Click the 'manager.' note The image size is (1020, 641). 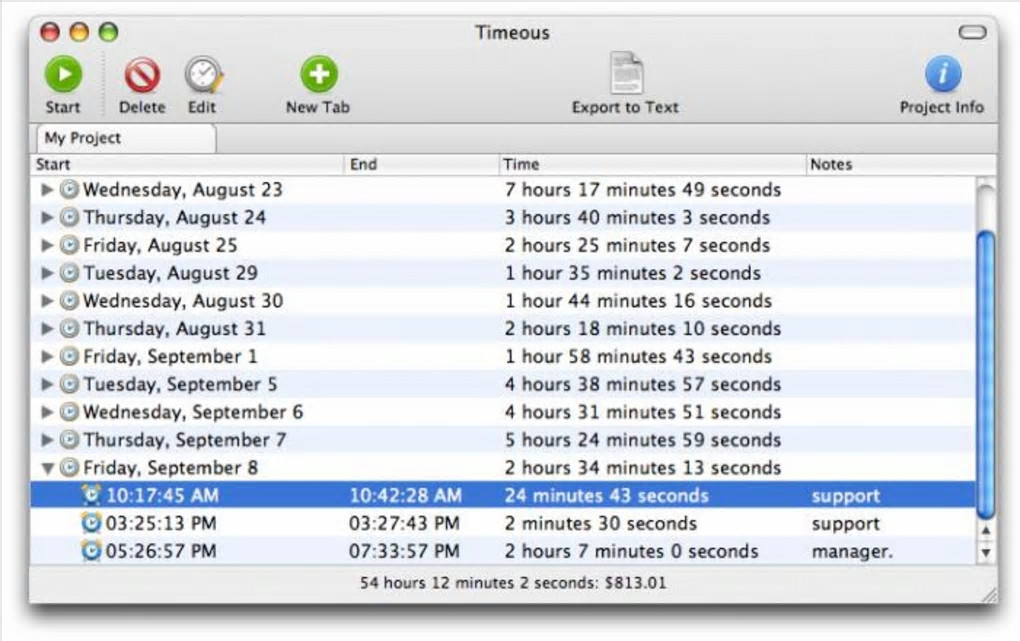click(852, 552)
